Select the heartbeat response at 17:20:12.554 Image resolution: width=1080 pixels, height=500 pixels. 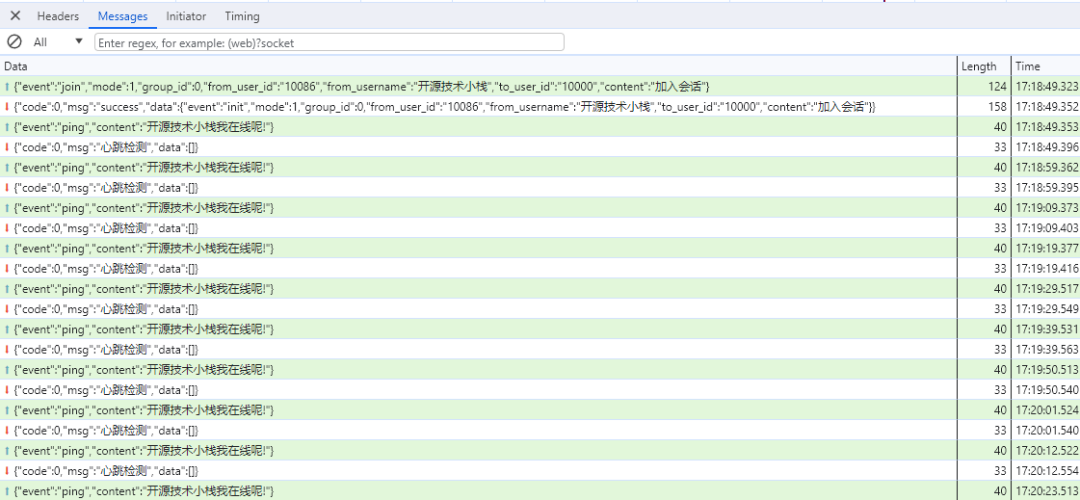click(x=540, y=470)
